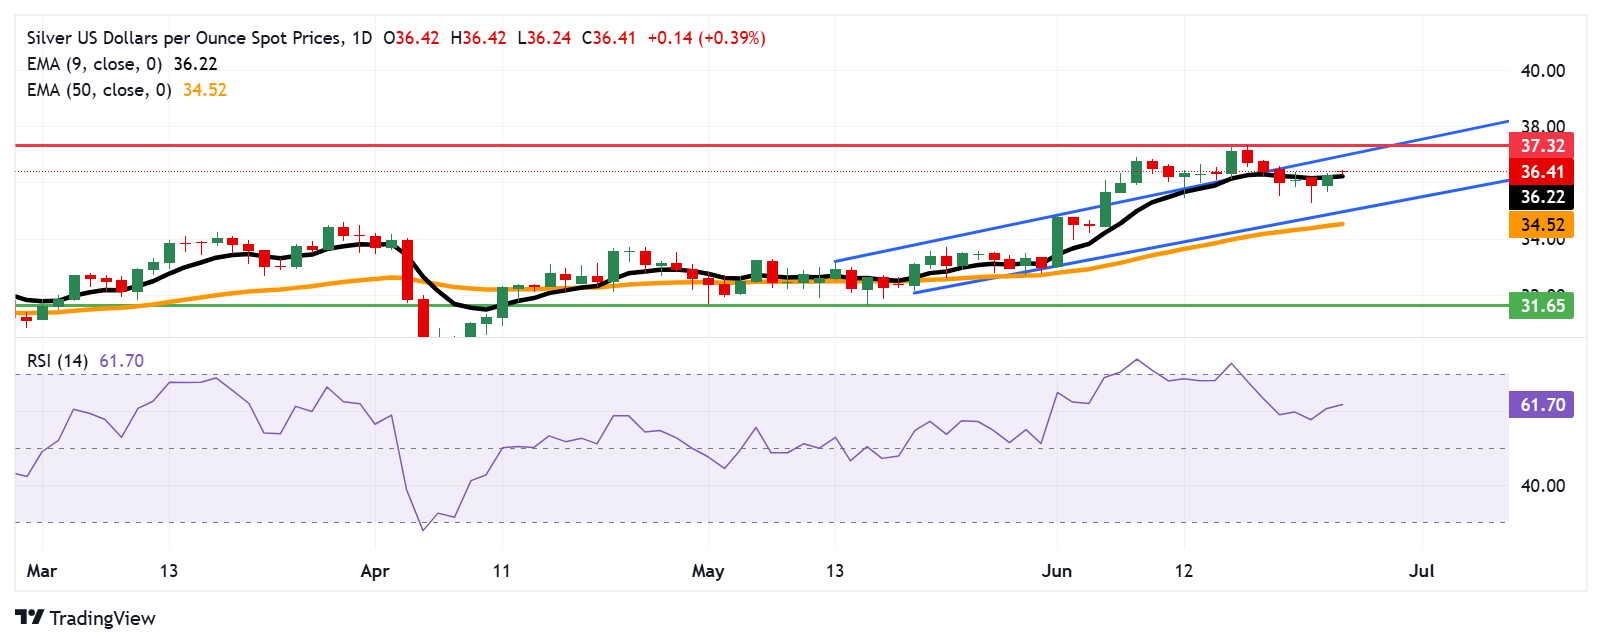Click the red 36.41 current price tag
This screenshot has width=1602, height=644.
coord(1541,172)
